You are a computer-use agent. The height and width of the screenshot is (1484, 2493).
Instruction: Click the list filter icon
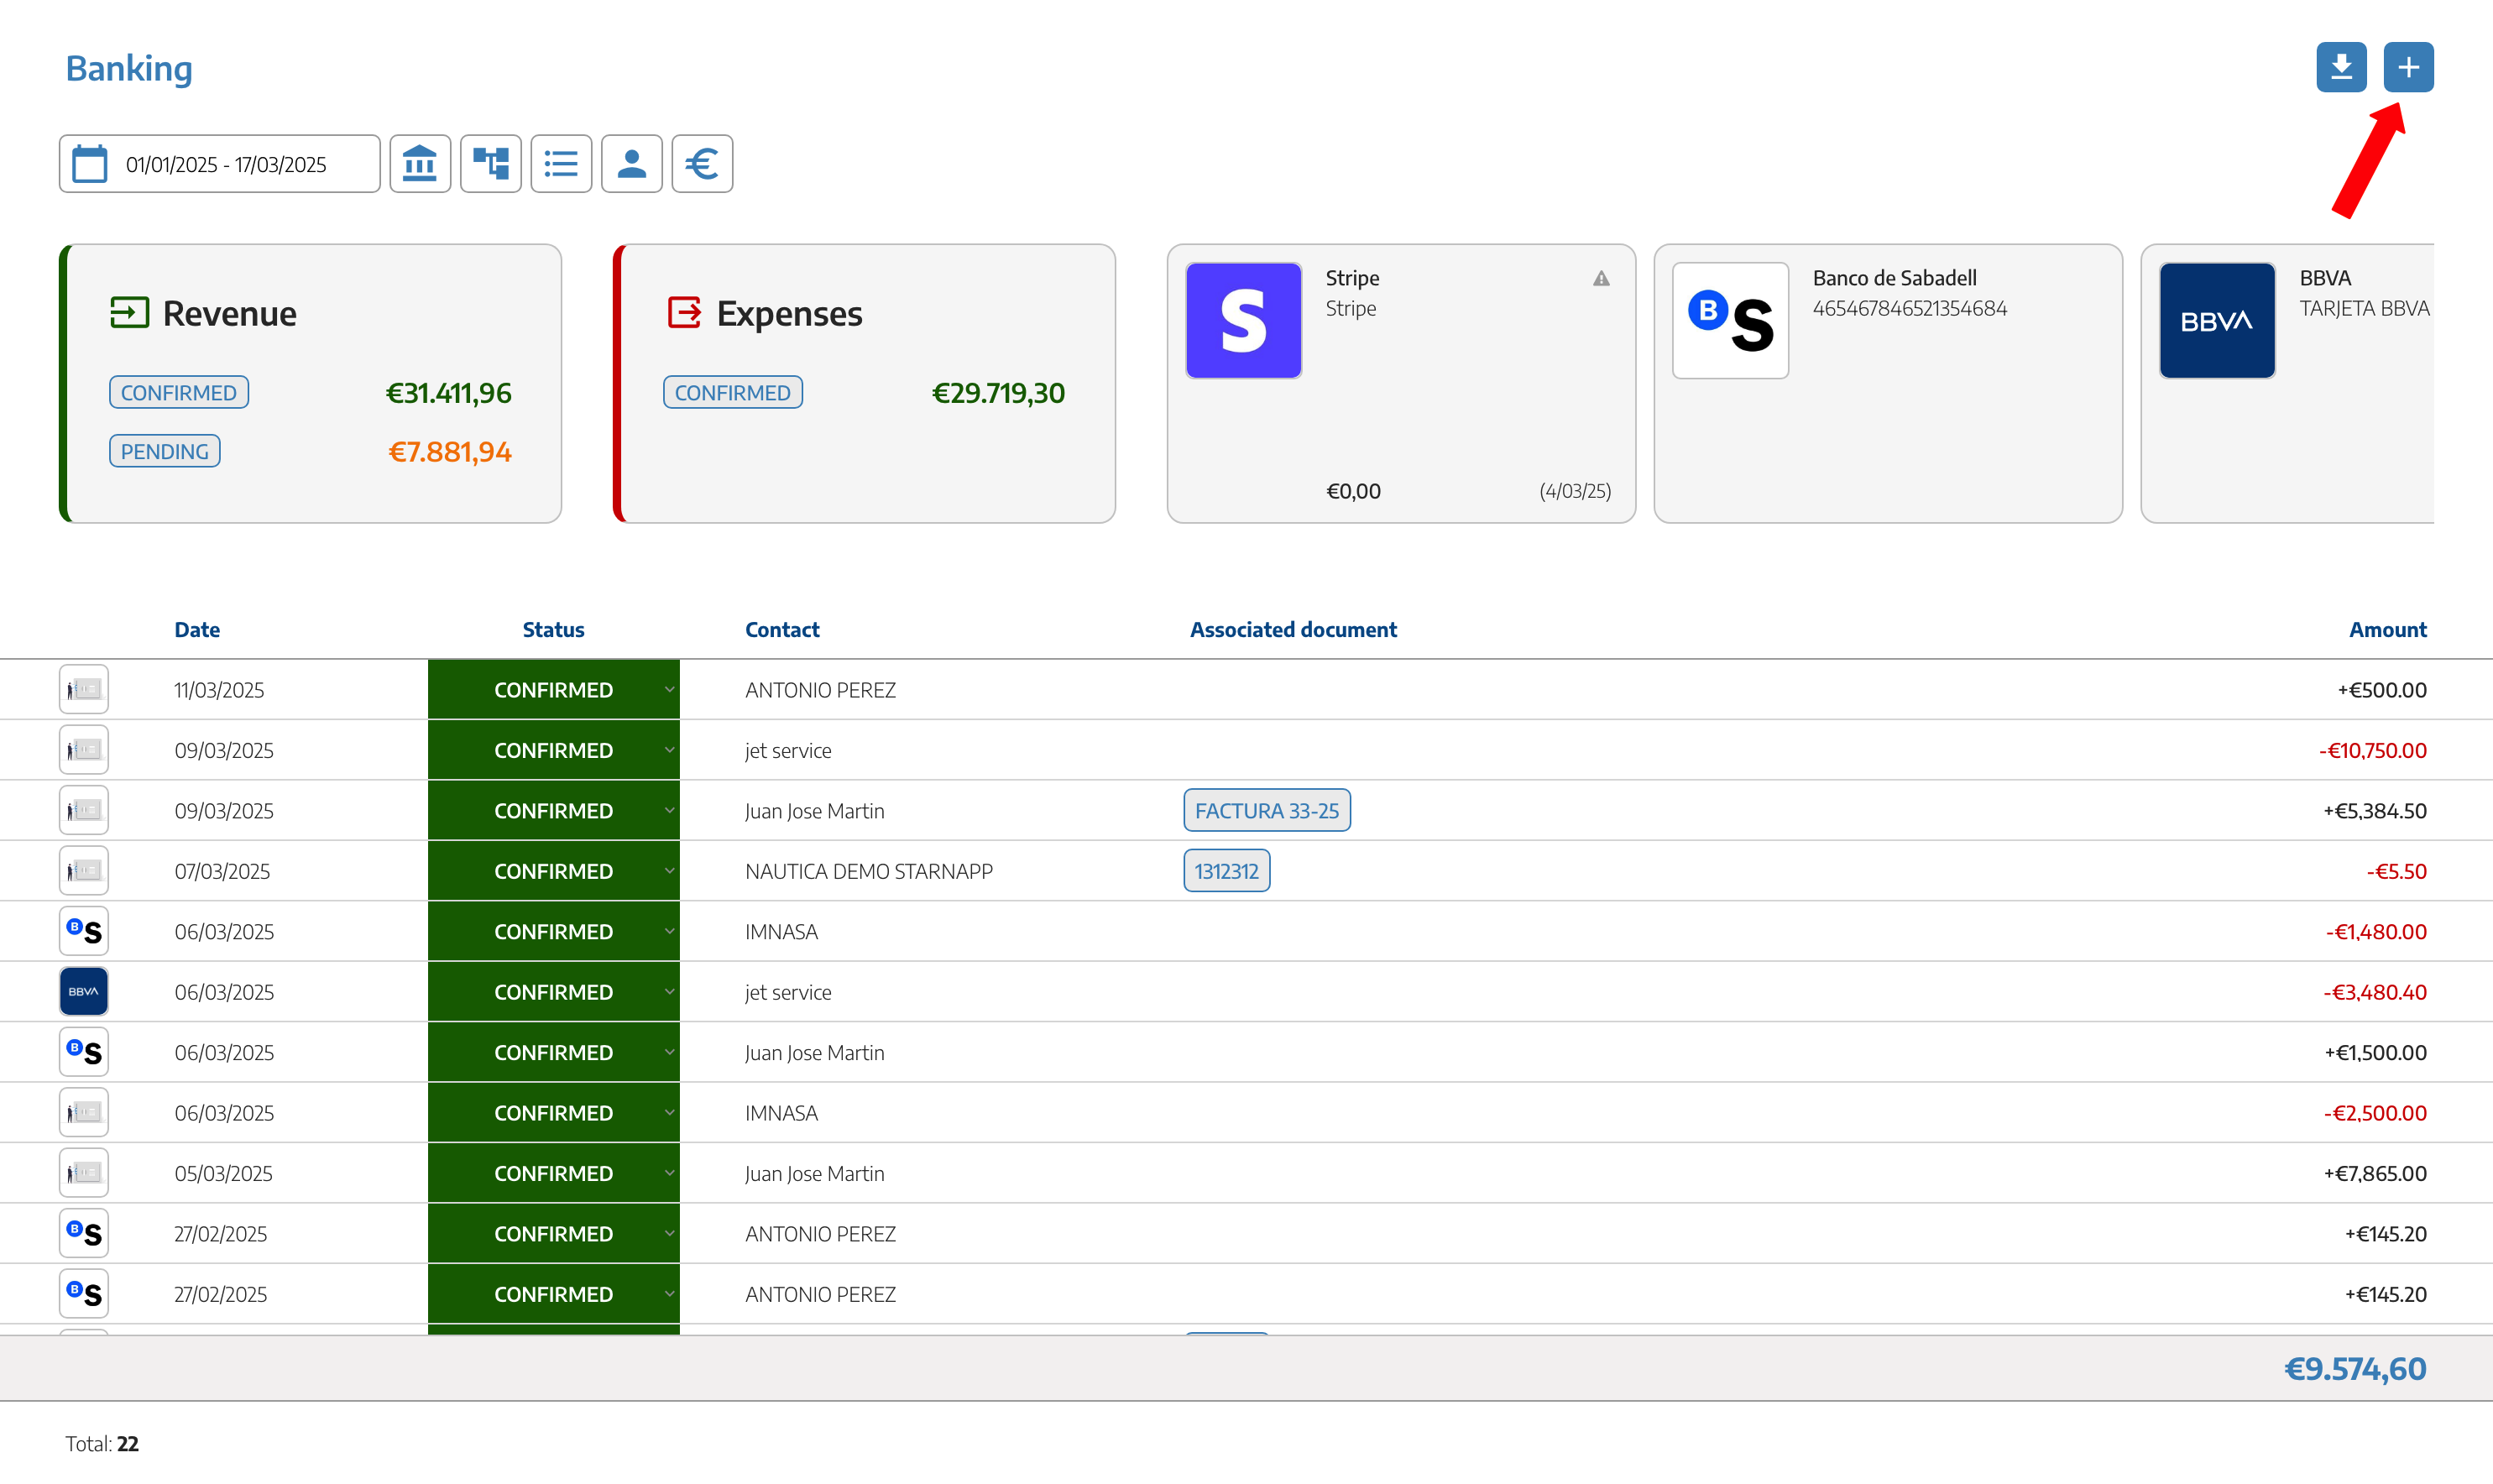tap(561, 164)
